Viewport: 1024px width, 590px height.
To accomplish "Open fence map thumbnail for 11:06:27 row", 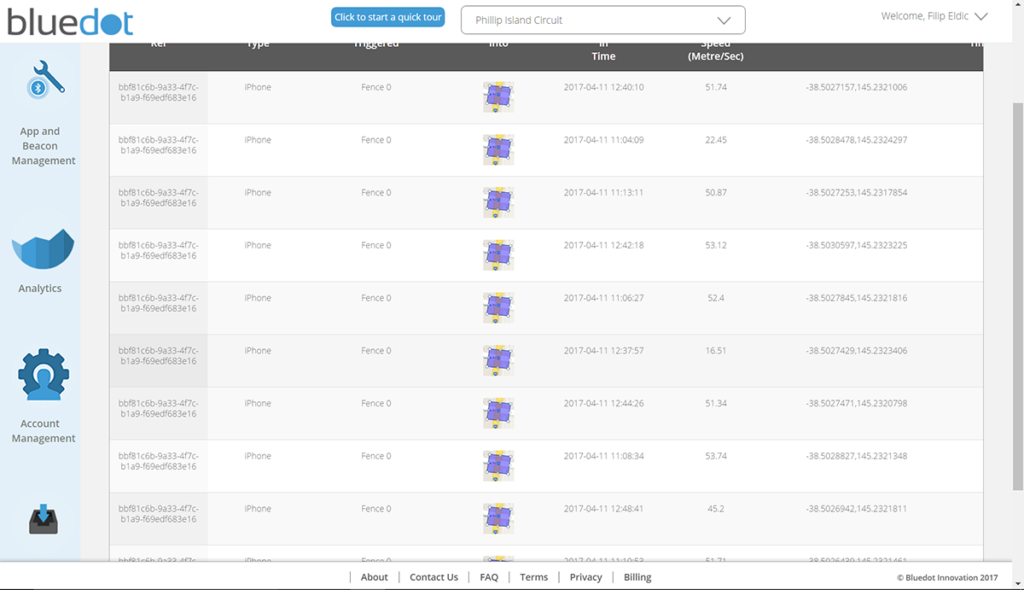I will pyautogui.click(x=498, y=308).
